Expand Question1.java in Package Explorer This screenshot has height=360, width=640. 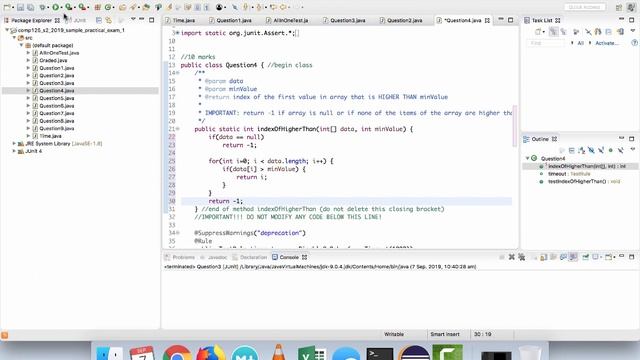point(28,68)
